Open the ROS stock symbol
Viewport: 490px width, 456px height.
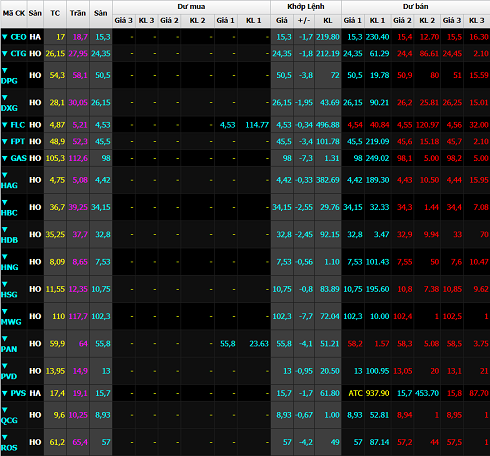pyautogui.click(x=9, y=448)
